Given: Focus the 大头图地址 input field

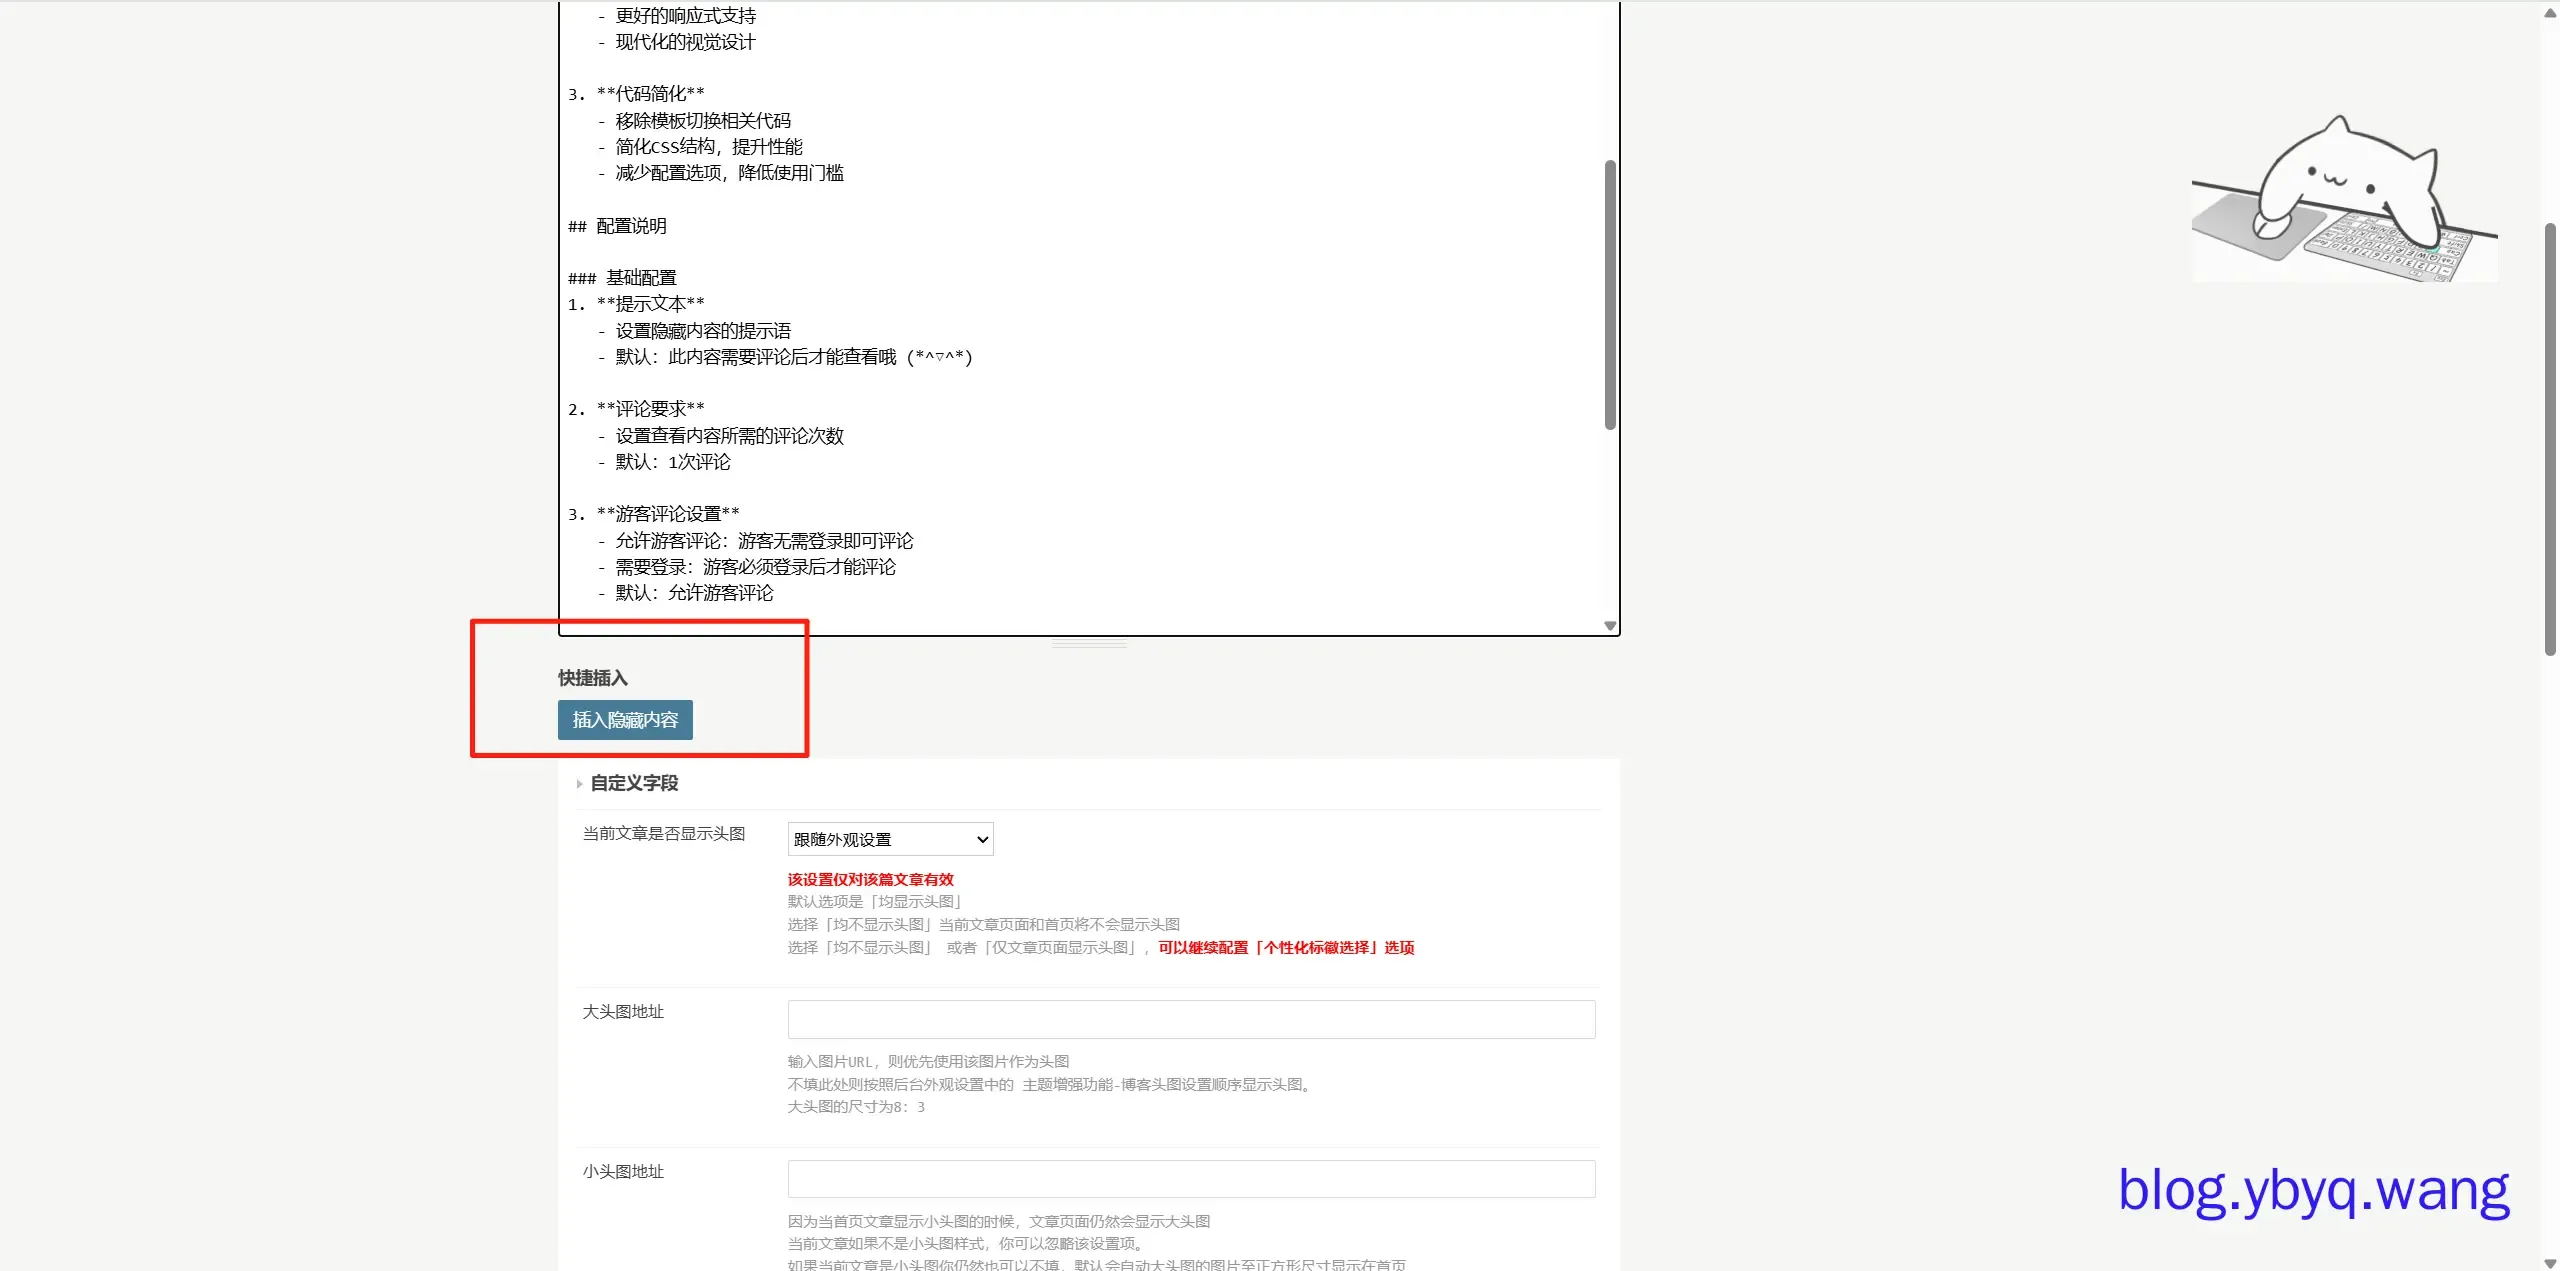Looking at the screenshot, I should tap(1190, 1019).
